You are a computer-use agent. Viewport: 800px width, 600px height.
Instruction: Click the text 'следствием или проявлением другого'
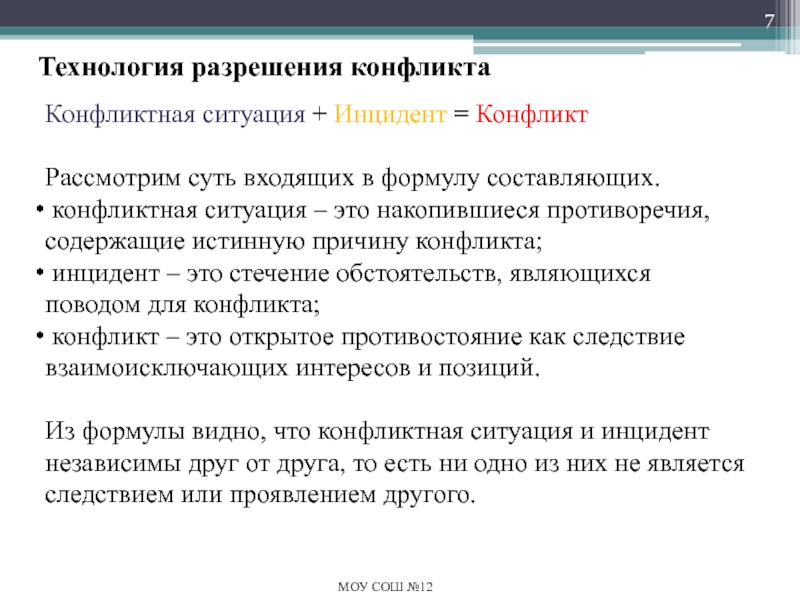(x=259, y=494)
